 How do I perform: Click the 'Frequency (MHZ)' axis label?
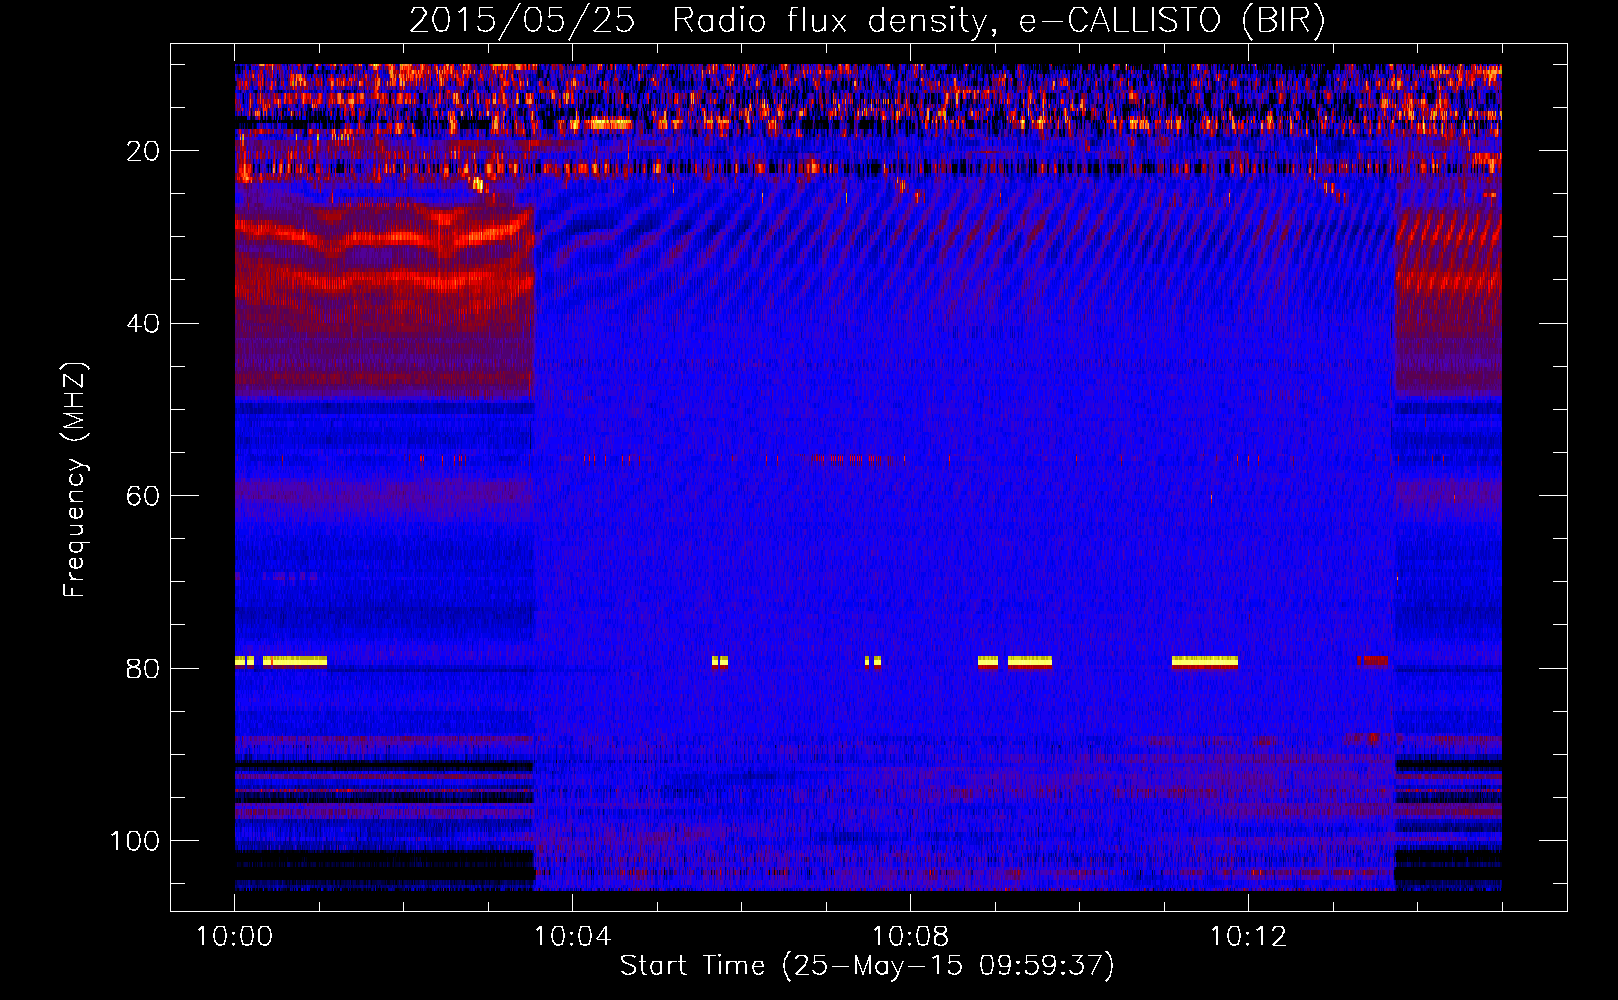point(74,480)
